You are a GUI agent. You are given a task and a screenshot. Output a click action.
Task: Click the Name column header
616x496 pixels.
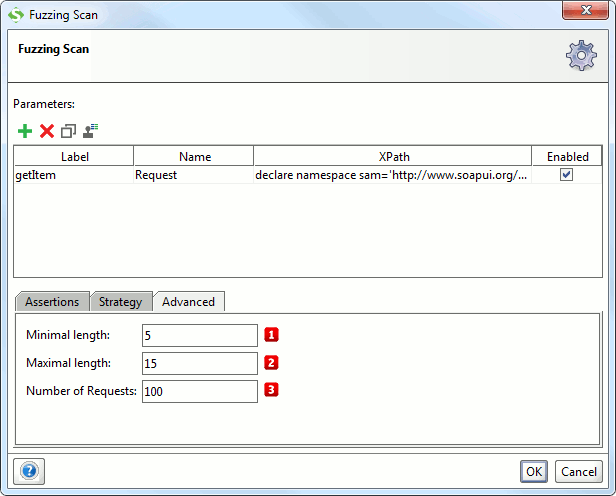point(194,156)
